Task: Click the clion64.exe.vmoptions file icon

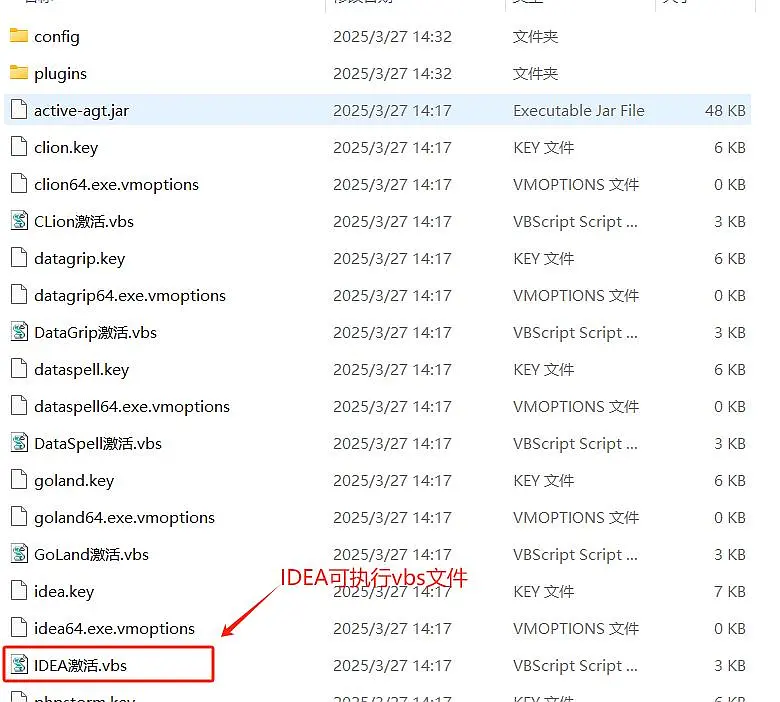Action: [19, 184]
